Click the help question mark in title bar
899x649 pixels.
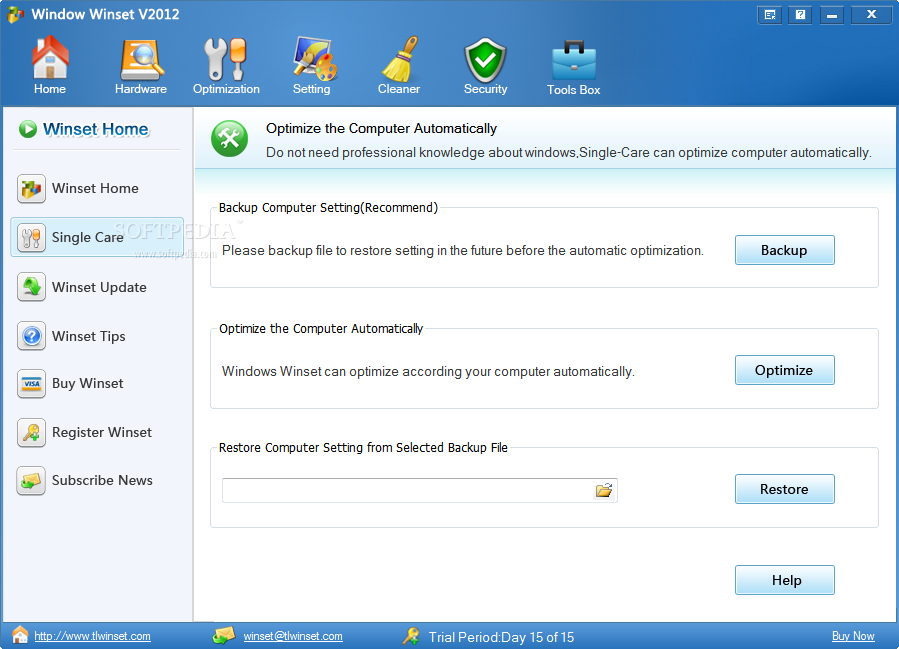[x=800, y=15]
